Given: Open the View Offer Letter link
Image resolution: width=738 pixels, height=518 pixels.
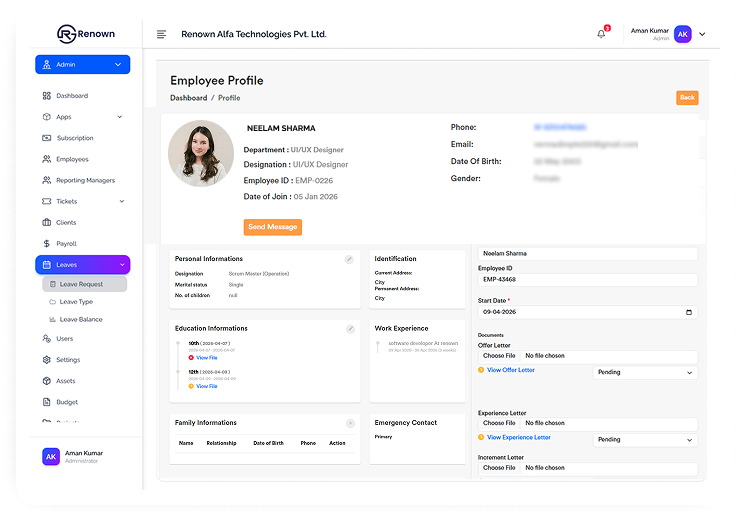Looking at the screenshot, I should coord(510,370).
